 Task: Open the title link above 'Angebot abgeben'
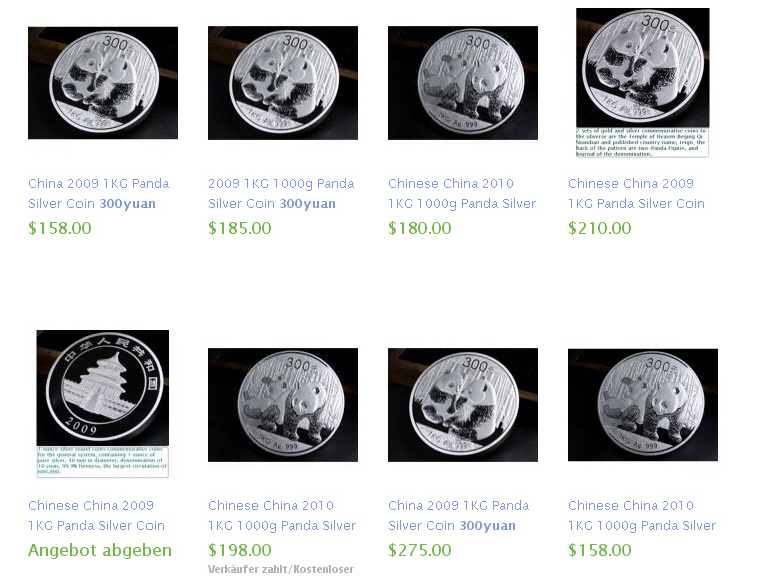pyautogui.click(x=96, y=515)
